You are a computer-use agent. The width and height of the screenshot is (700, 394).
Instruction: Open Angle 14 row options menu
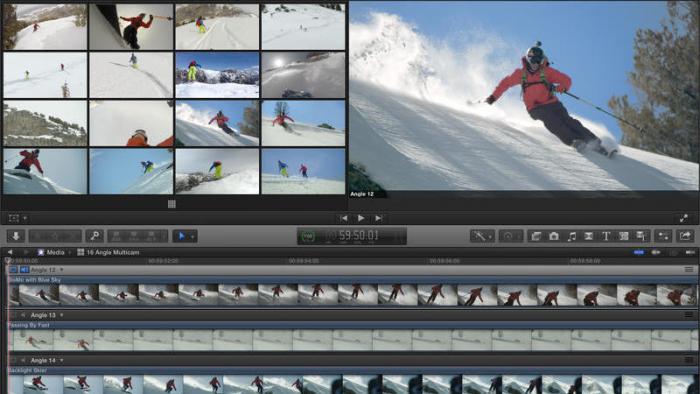point(689,360)
